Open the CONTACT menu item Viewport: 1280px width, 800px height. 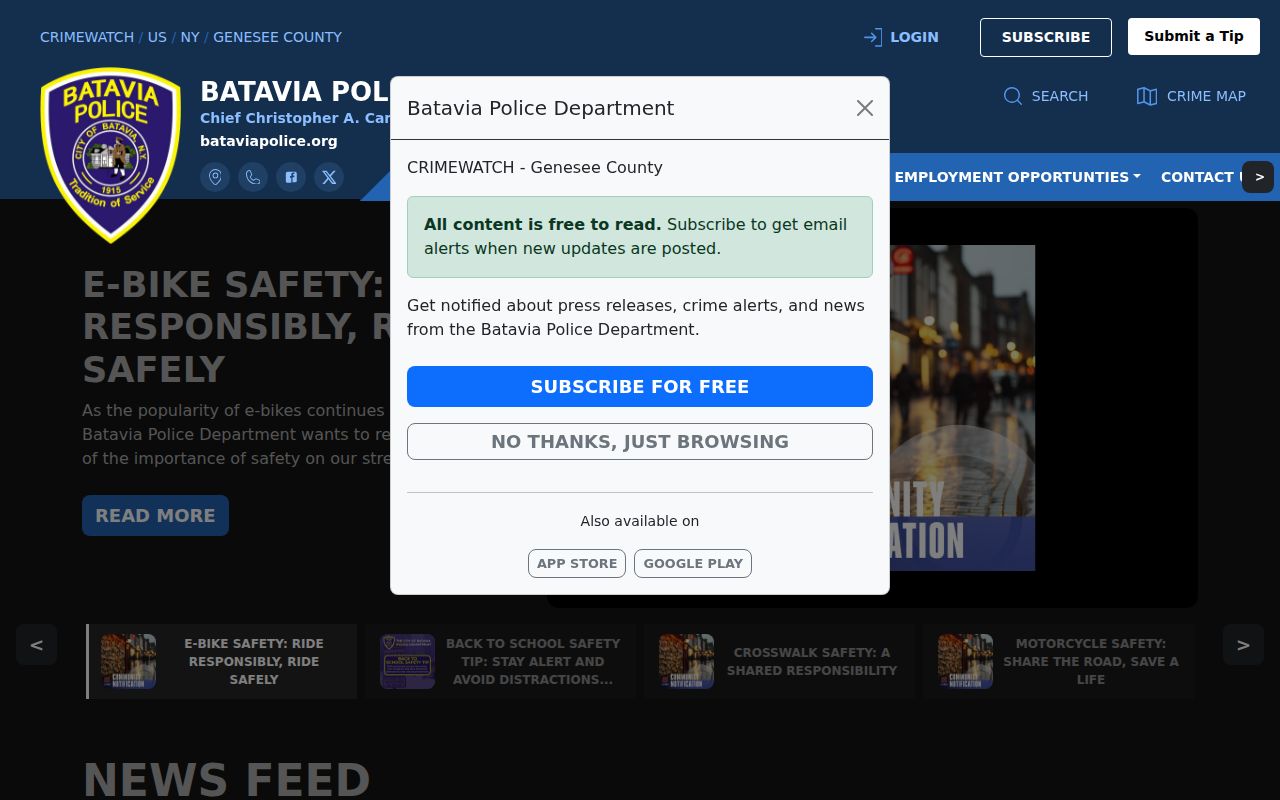(1200, 177)
